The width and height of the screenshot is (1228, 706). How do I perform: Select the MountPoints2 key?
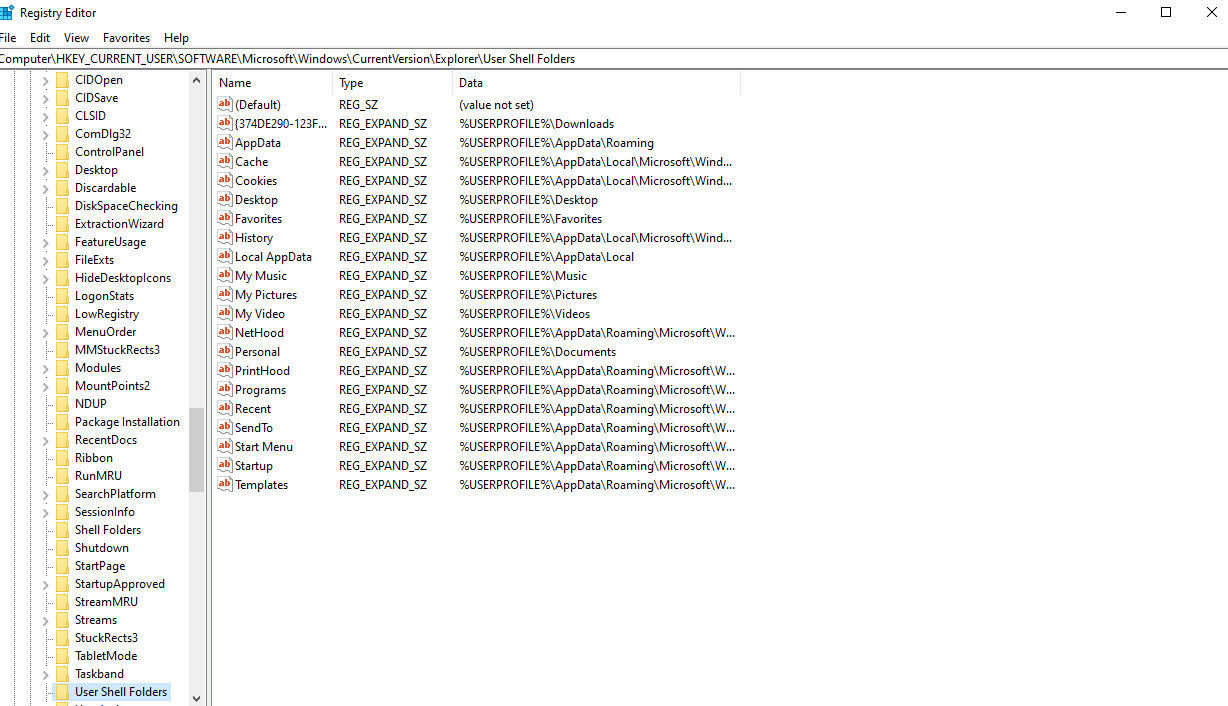tap(112, 386)
